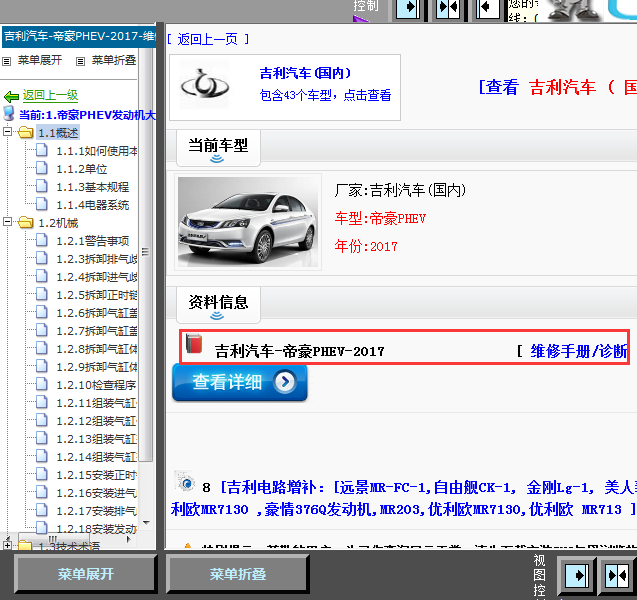
Task: Open document 1.2.4拆卸进气歧
Action: coord(97,277)
